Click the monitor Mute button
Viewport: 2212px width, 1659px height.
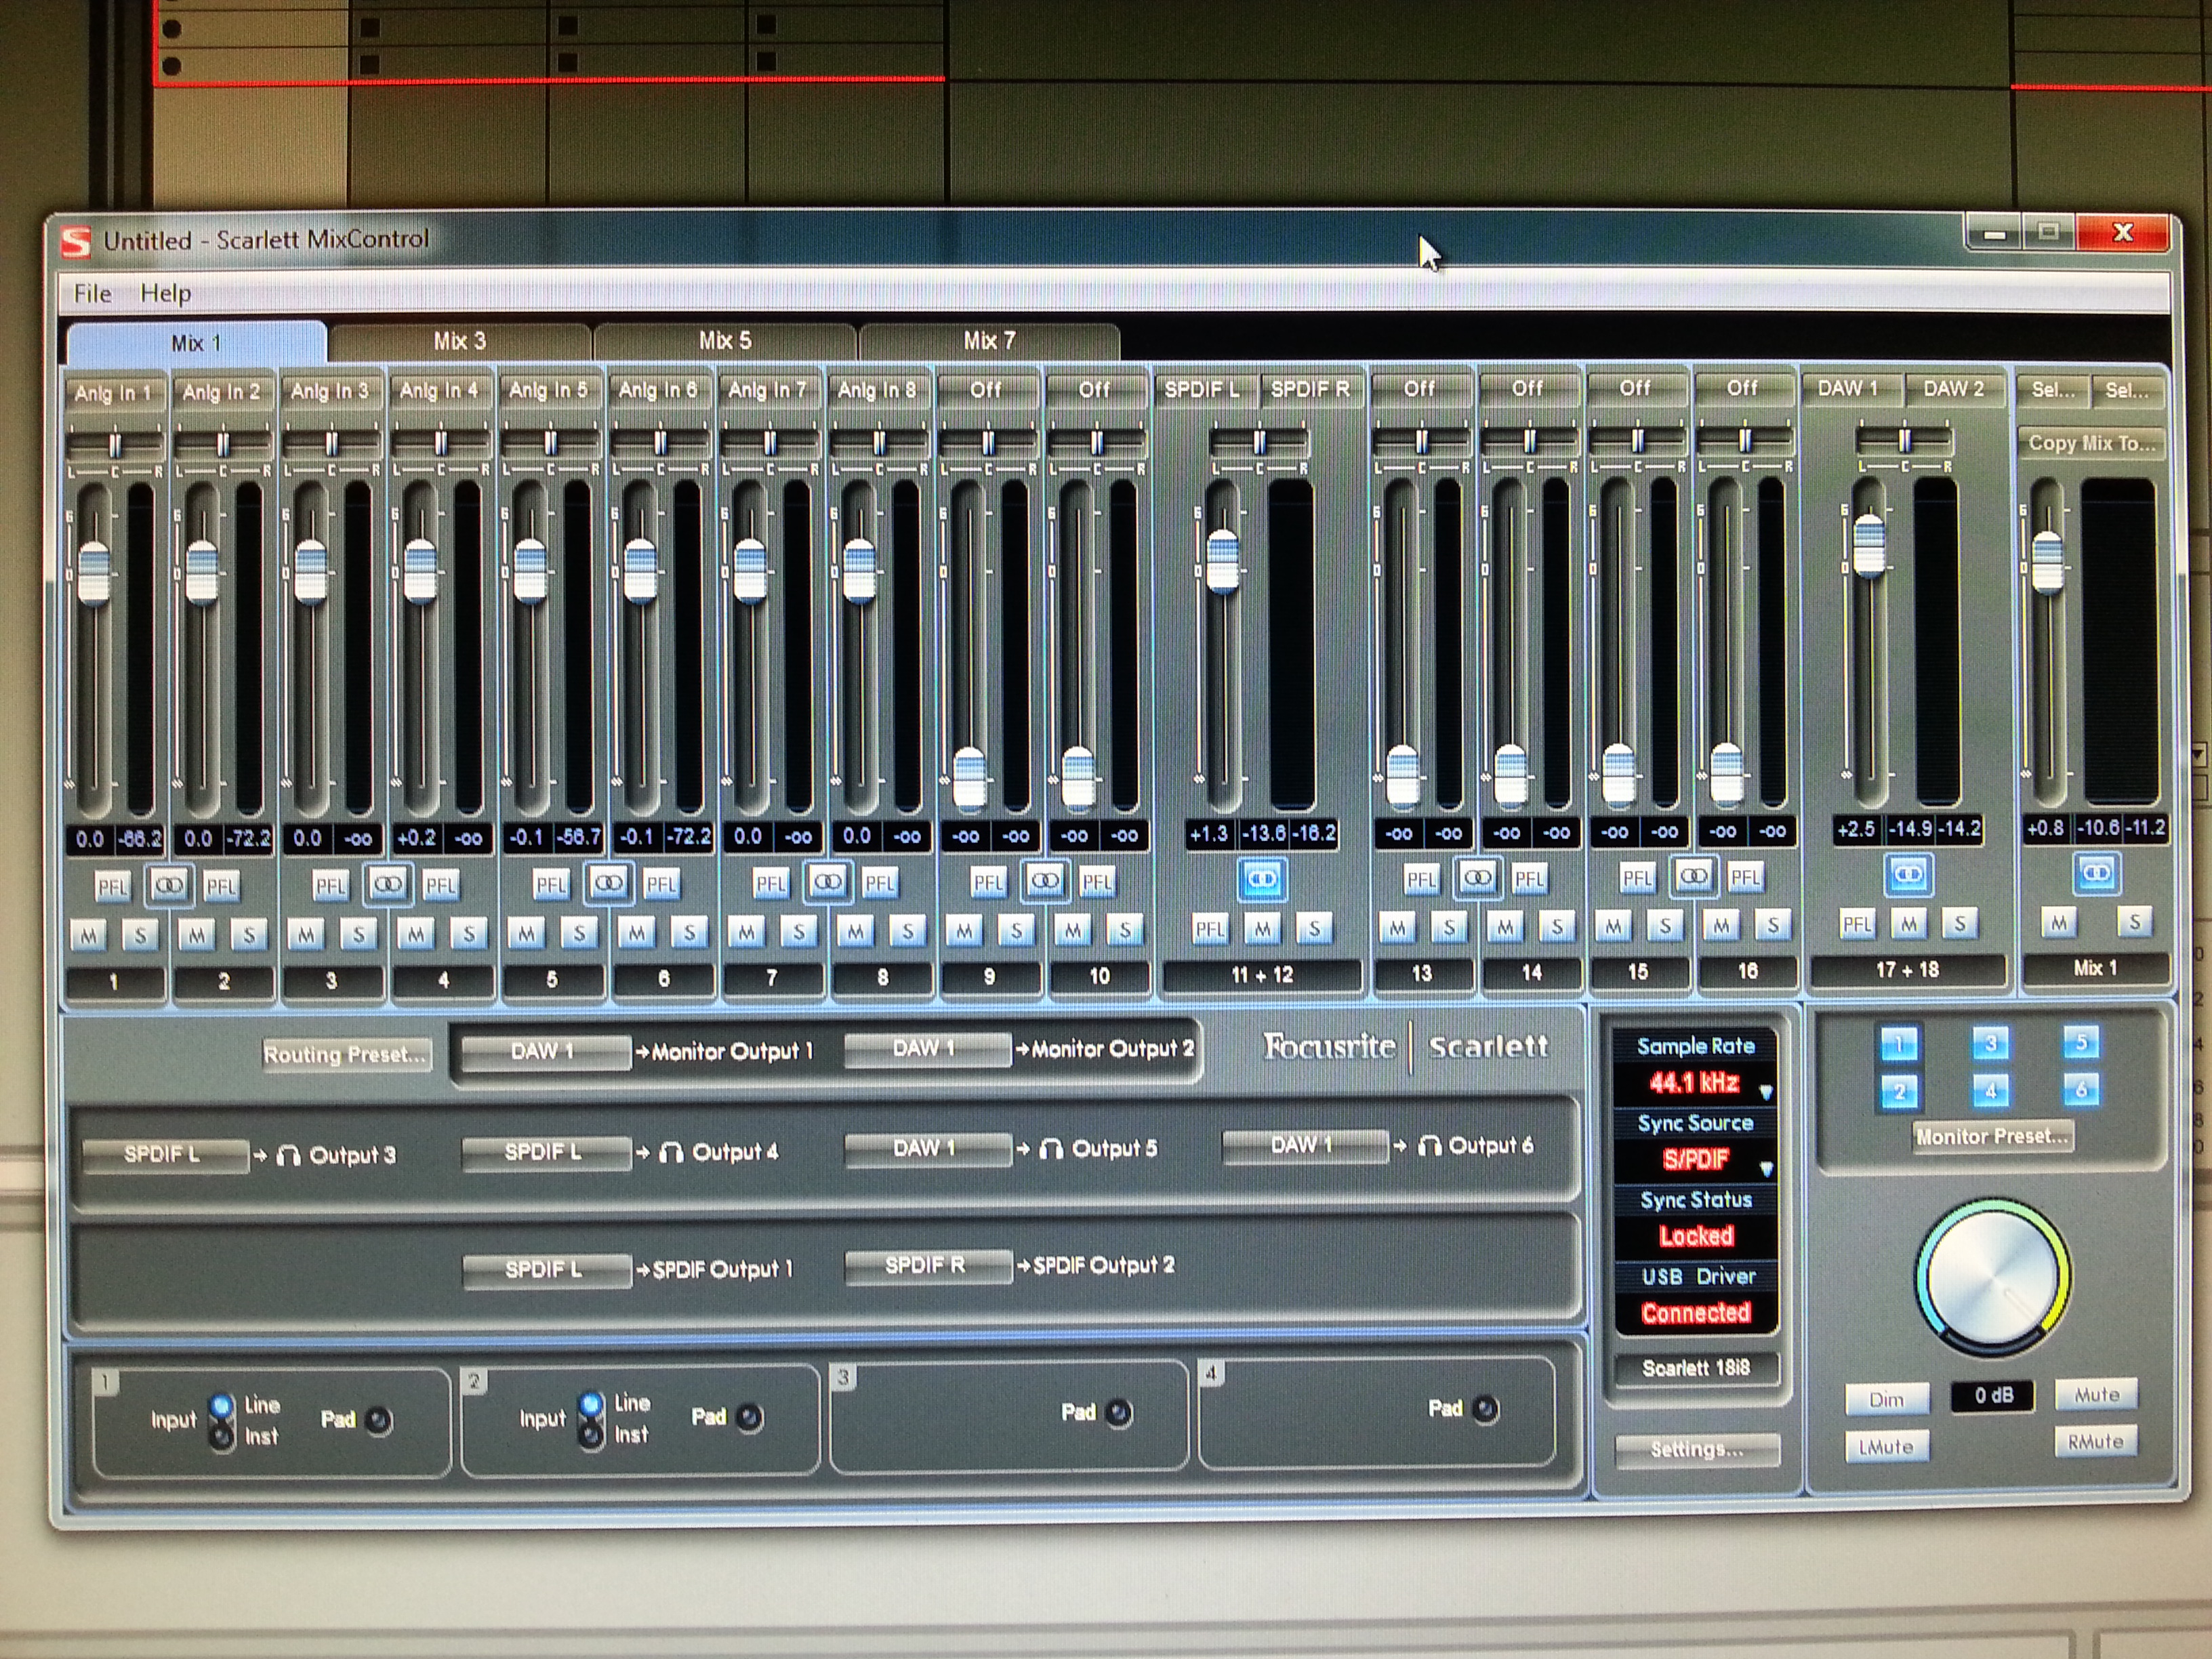(x=2097, y=1394)
